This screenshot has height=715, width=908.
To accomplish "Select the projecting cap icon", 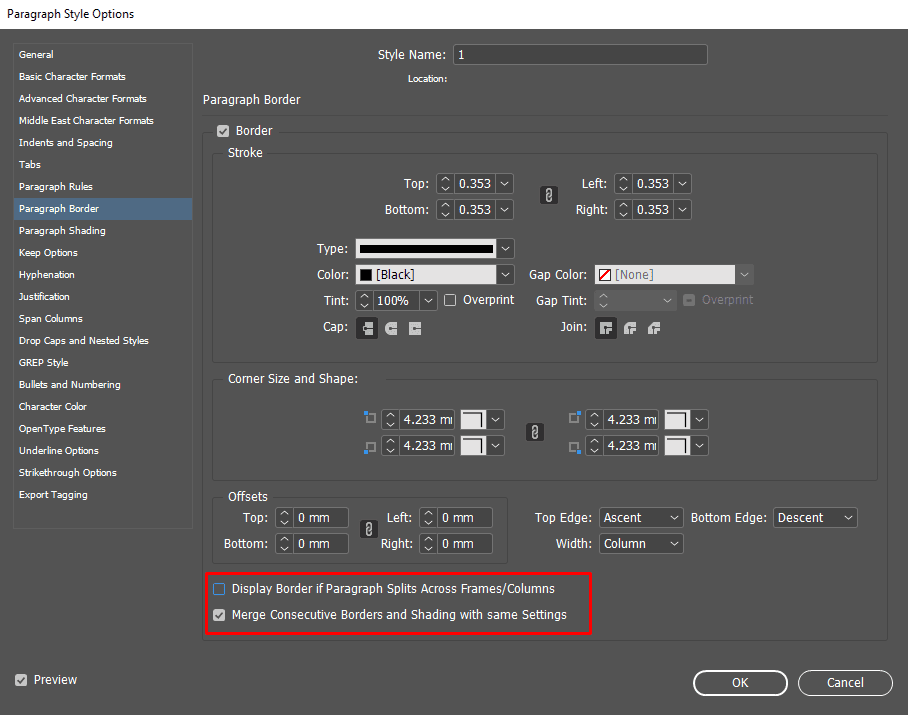I will (x=415, y=328).
